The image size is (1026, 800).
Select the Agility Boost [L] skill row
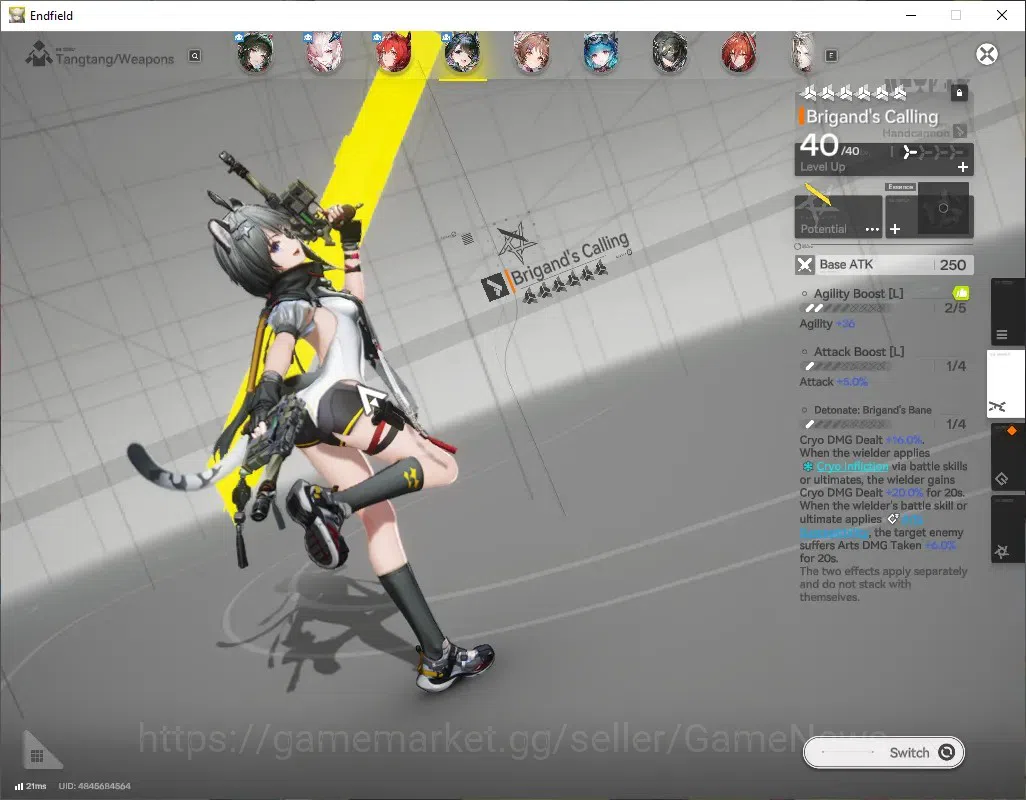pyautogui.click(x=884, y=308)
